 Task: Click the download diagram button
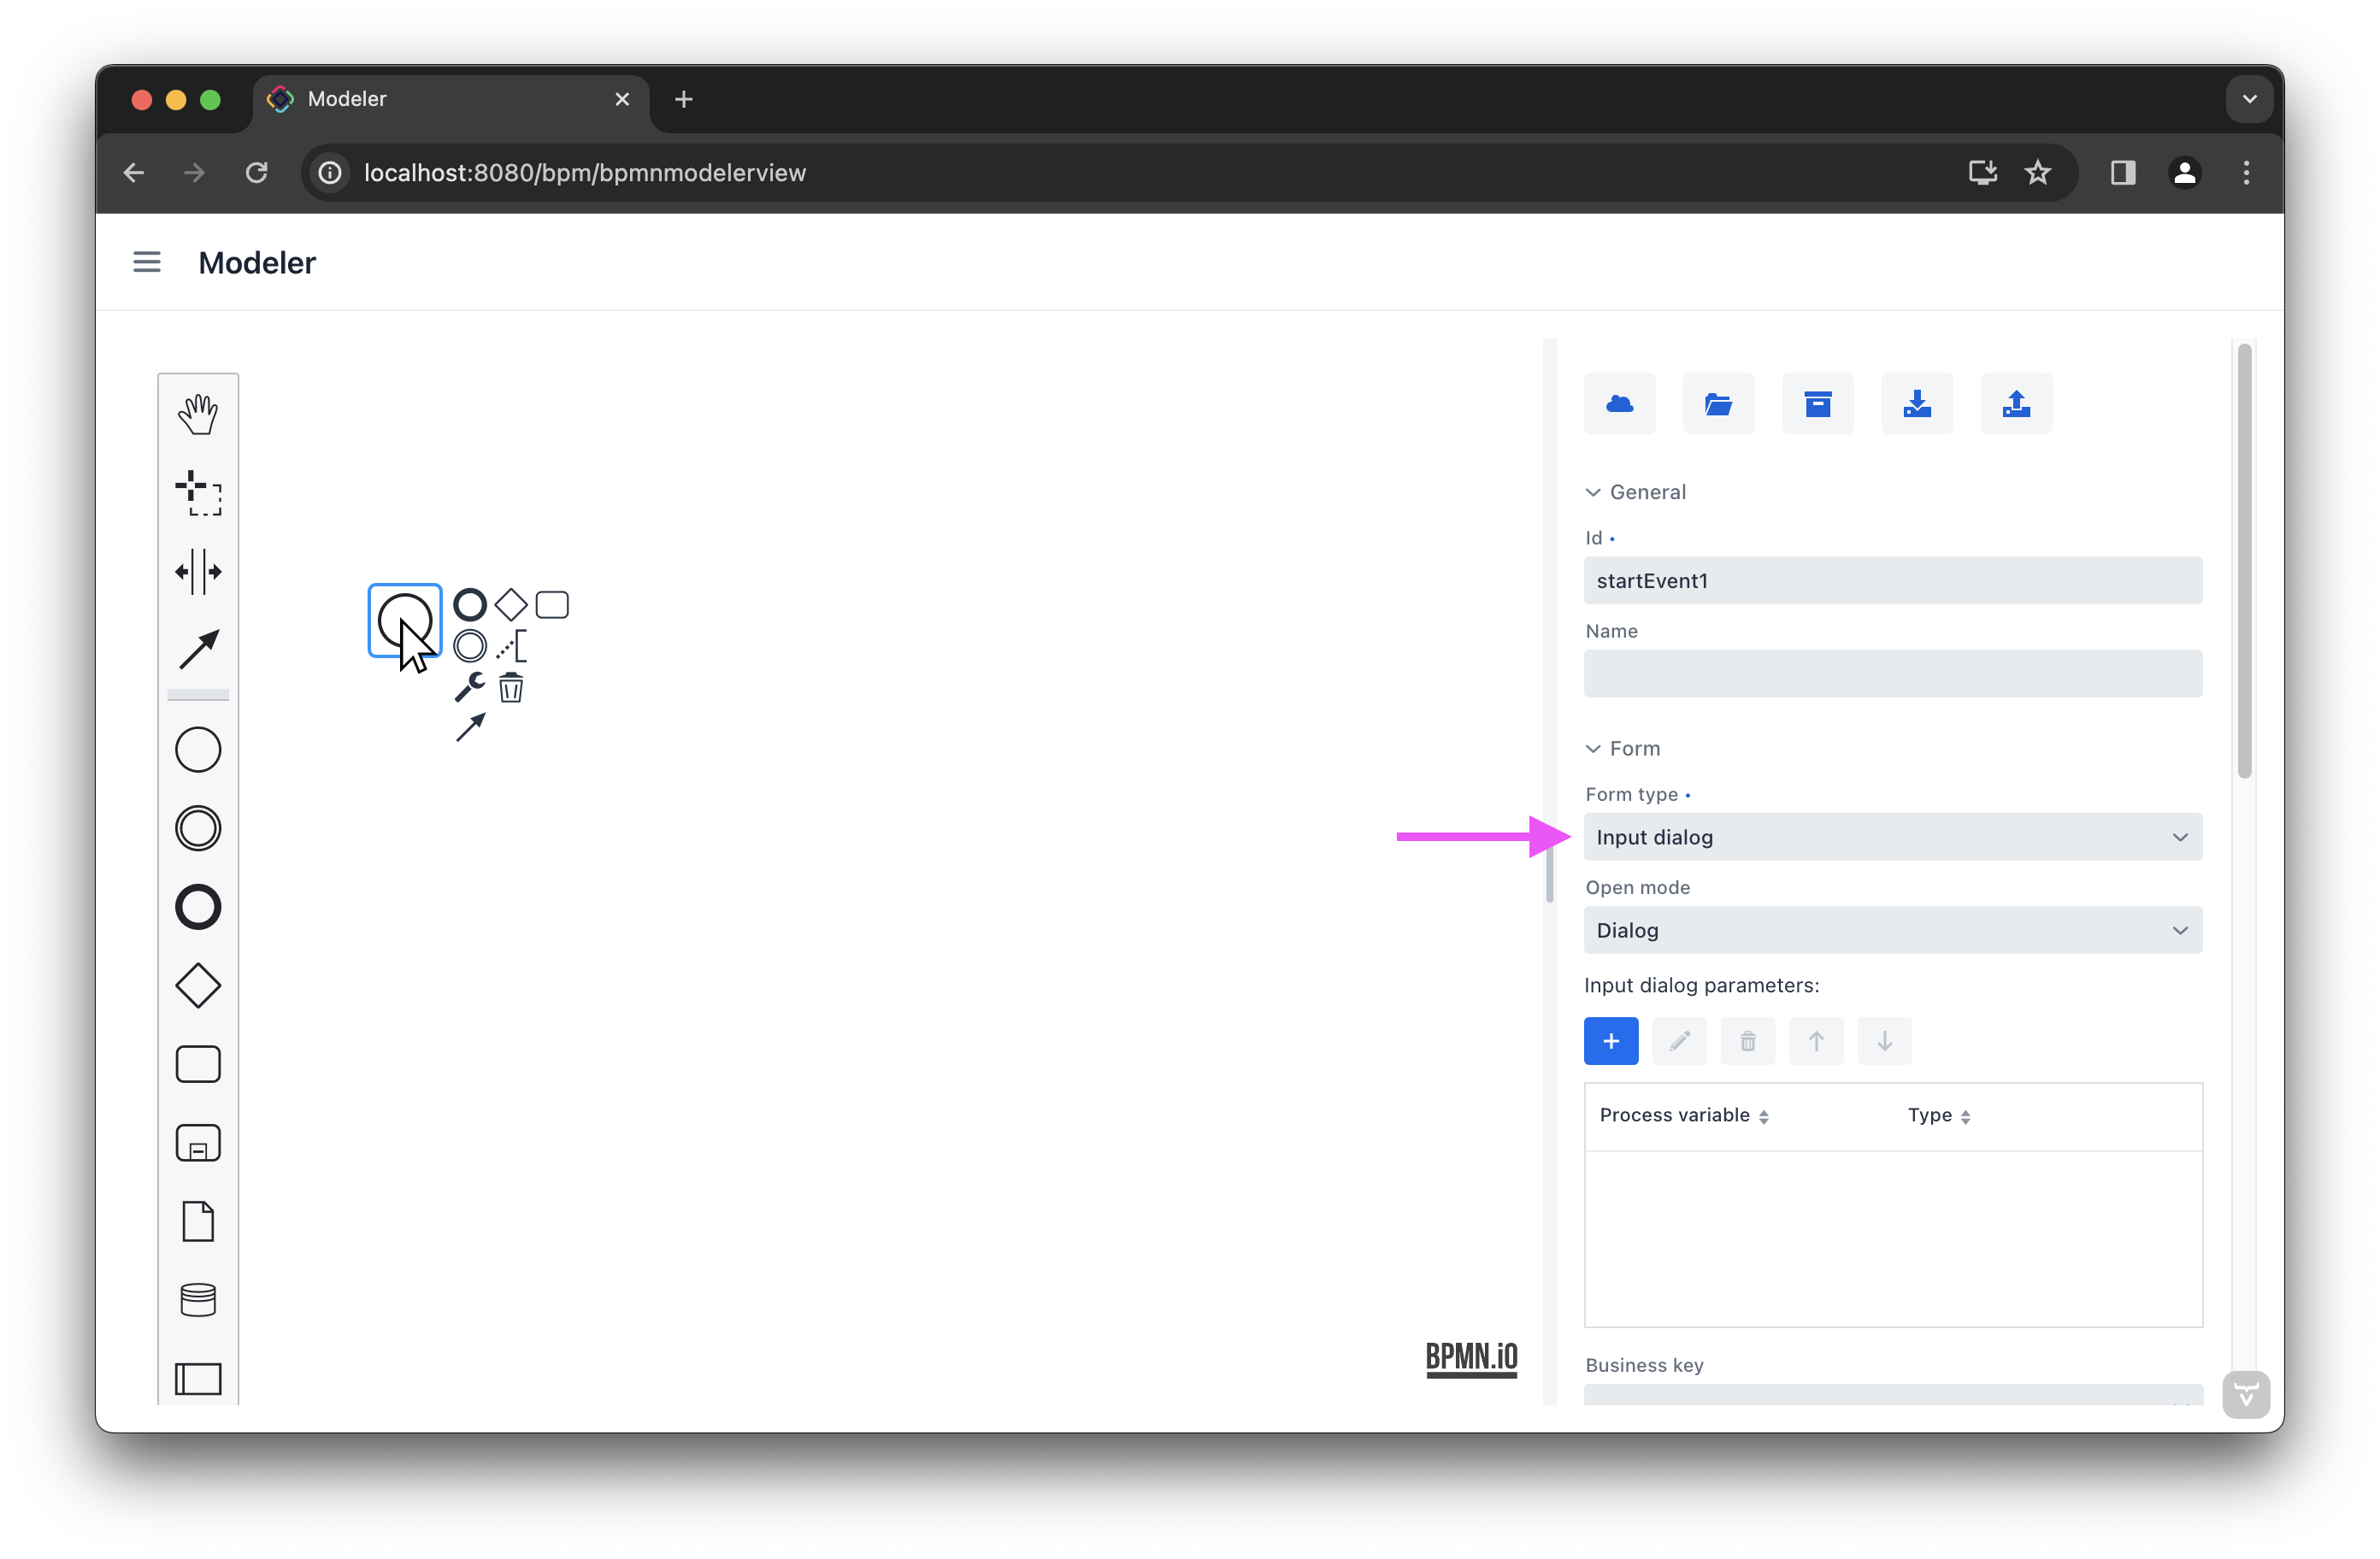(x=1916, y=404)
